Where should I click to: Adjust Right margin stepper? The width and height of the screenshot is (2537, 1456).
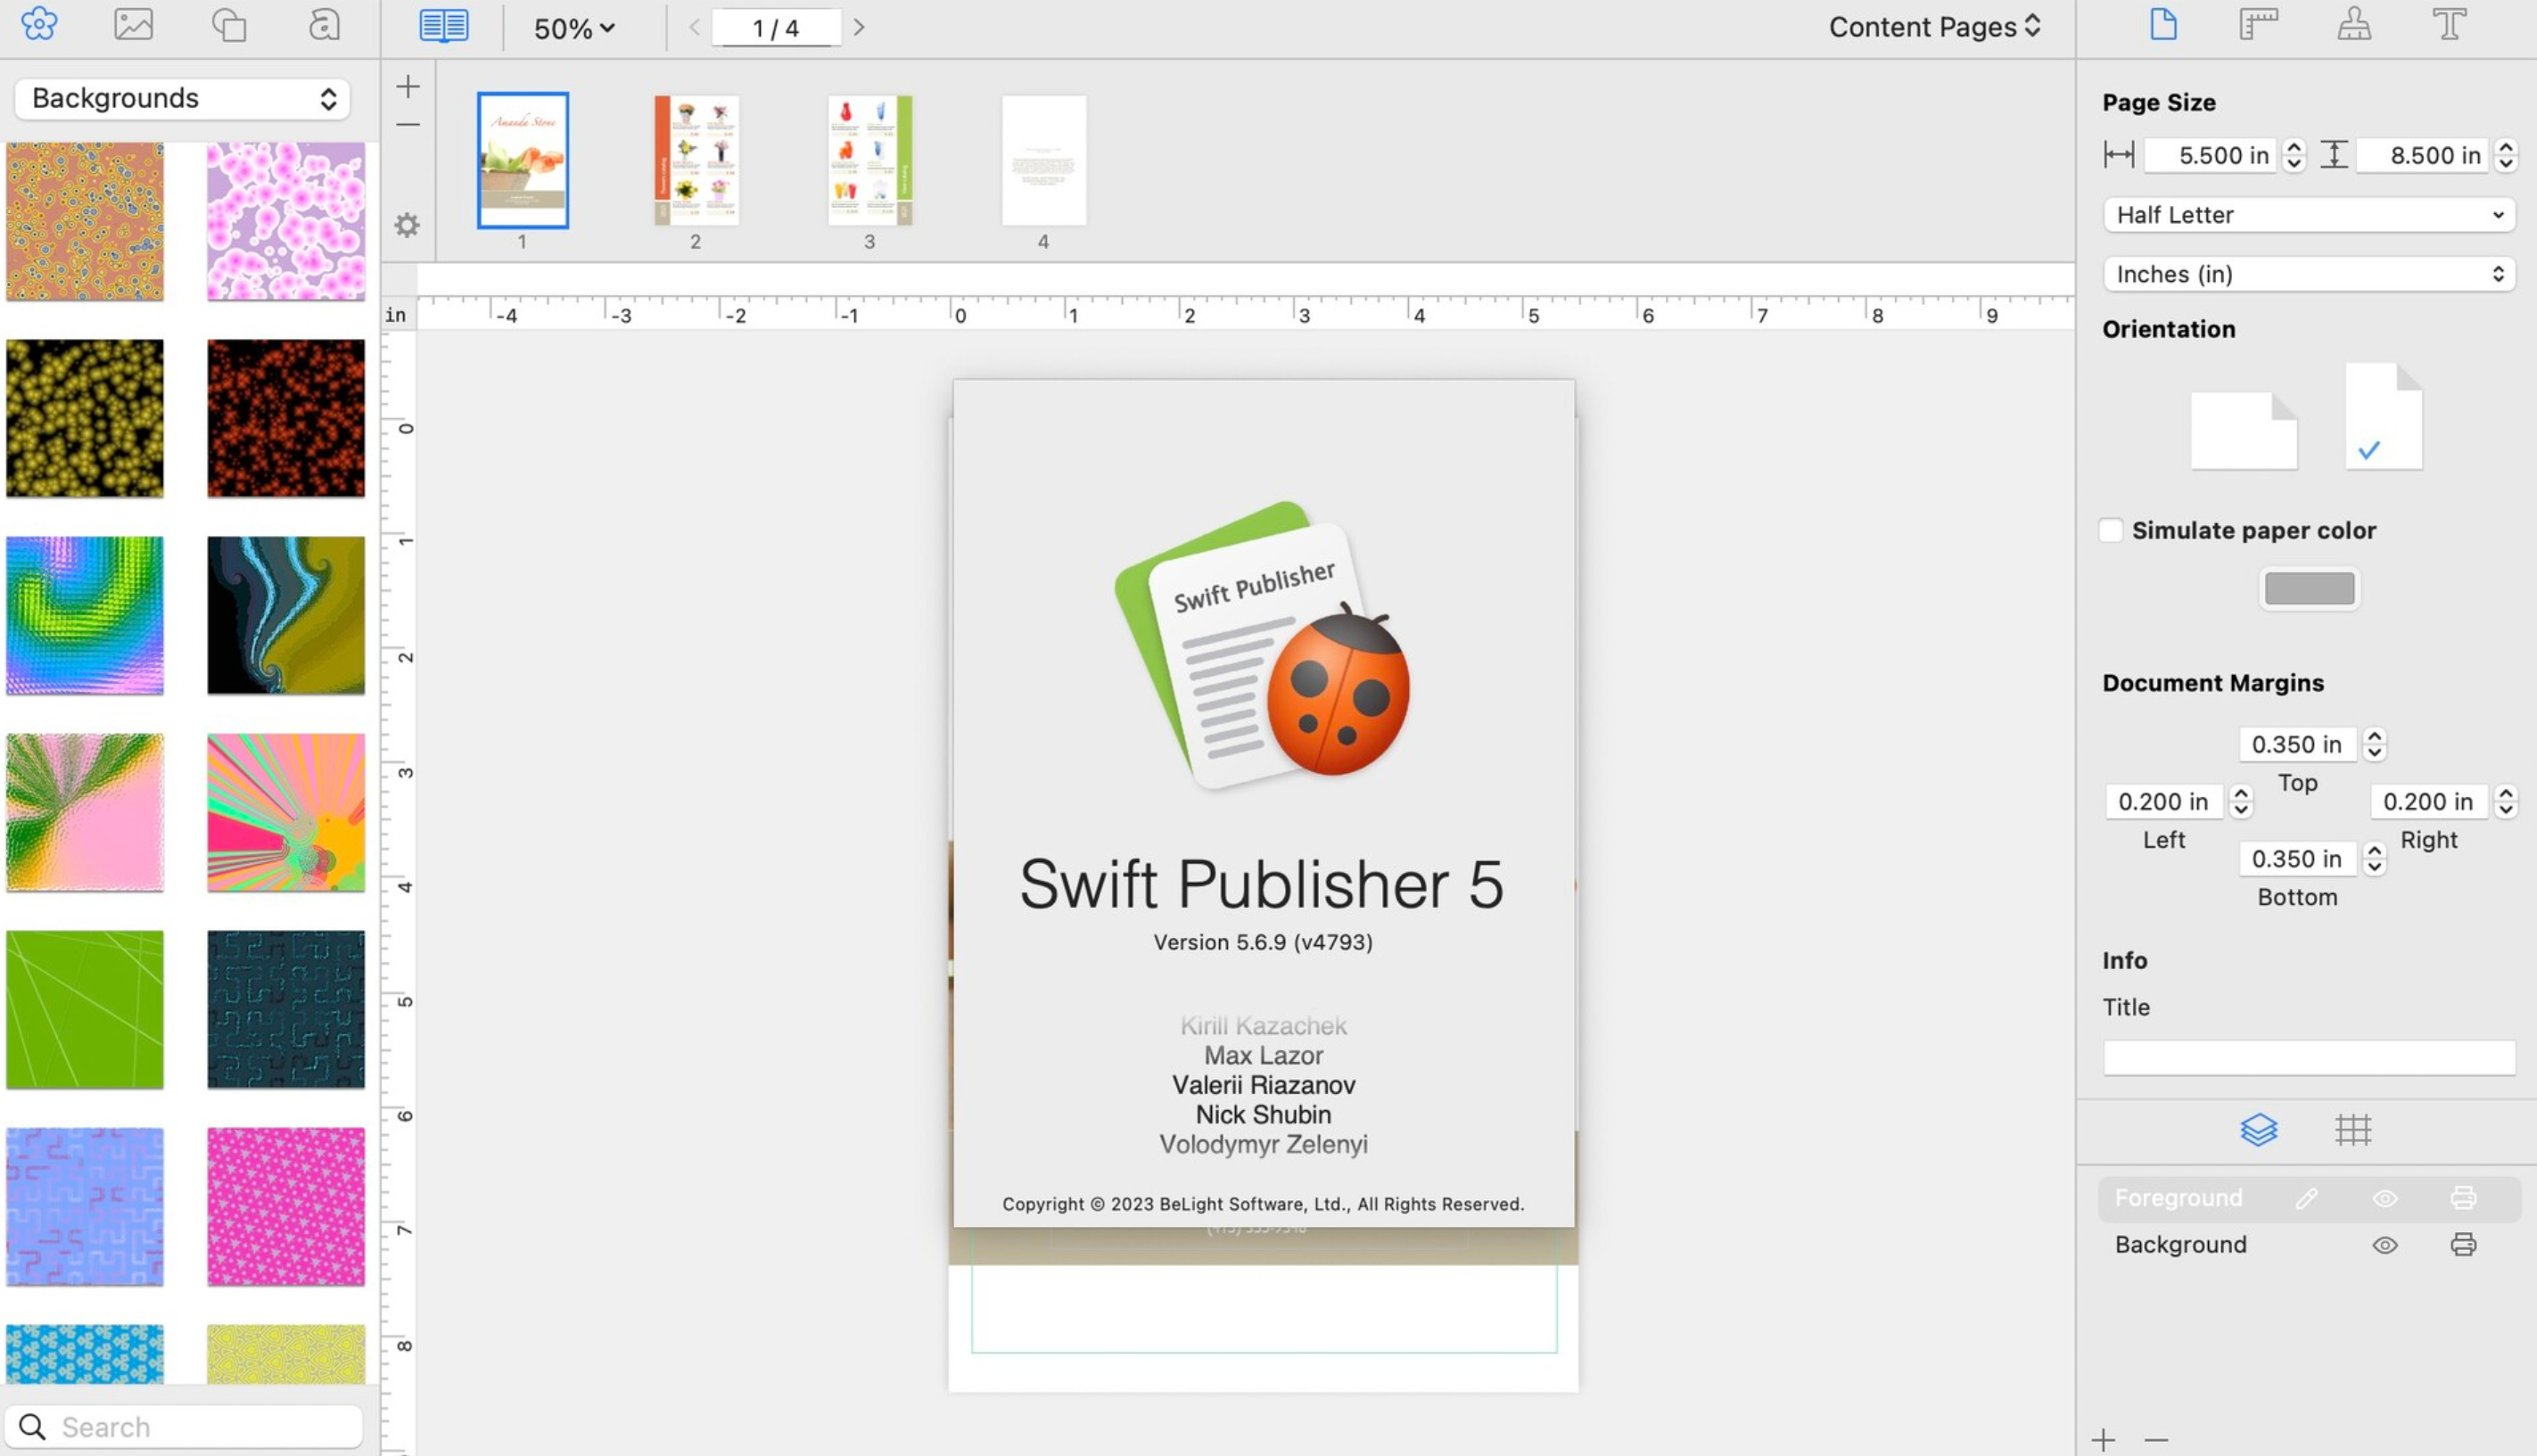tap(2505, 801)
